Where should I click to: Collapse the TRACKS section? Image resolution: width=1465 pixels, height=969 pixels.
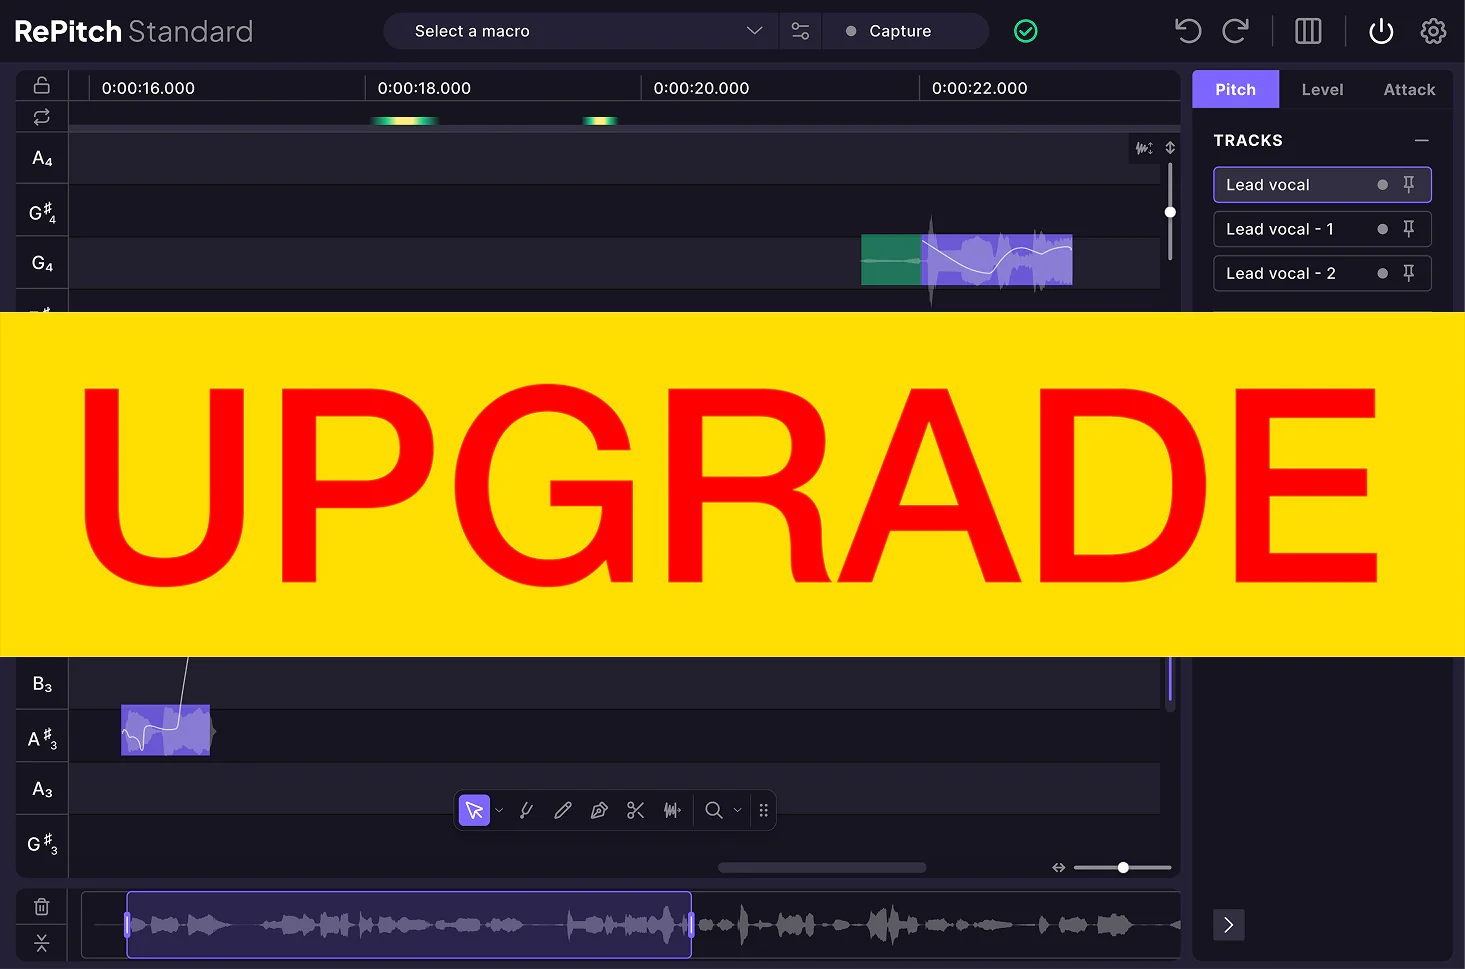click(x=1422, y=141)
